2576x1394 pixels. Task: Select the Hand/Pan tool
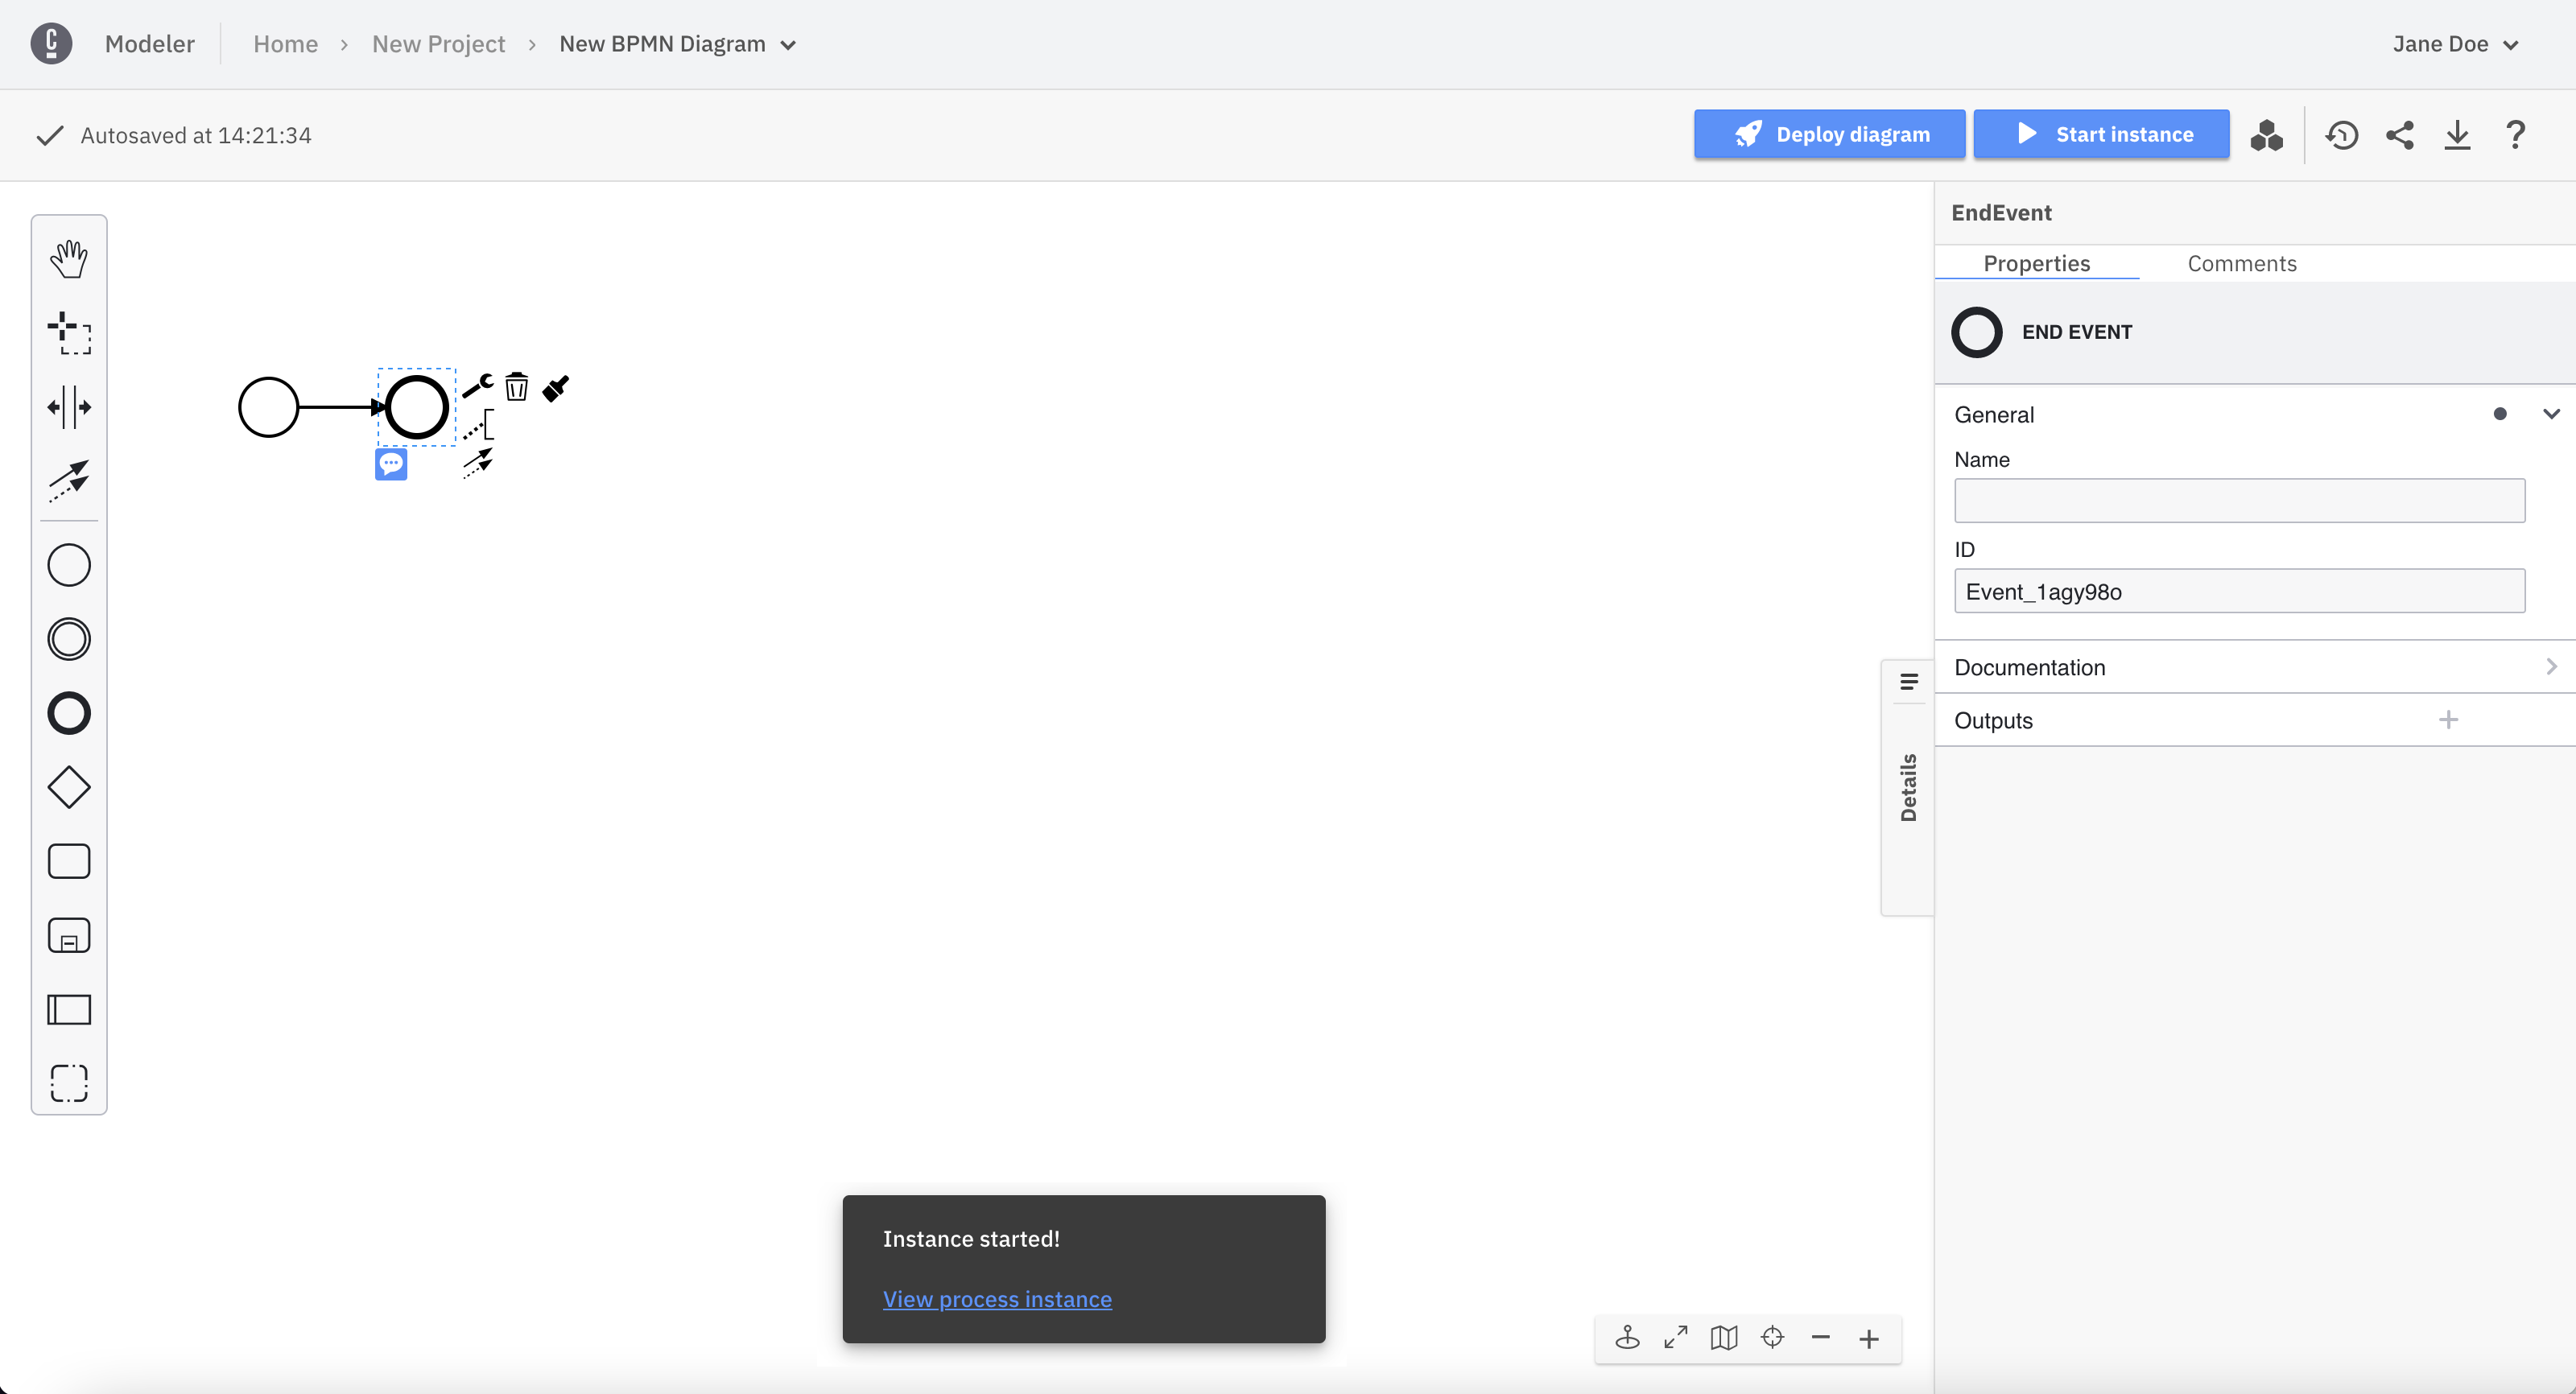click(68, 258)
